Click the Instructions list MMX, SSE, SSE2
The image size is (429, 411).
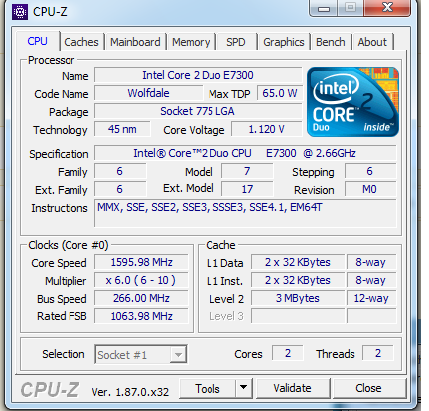[245, 213]
